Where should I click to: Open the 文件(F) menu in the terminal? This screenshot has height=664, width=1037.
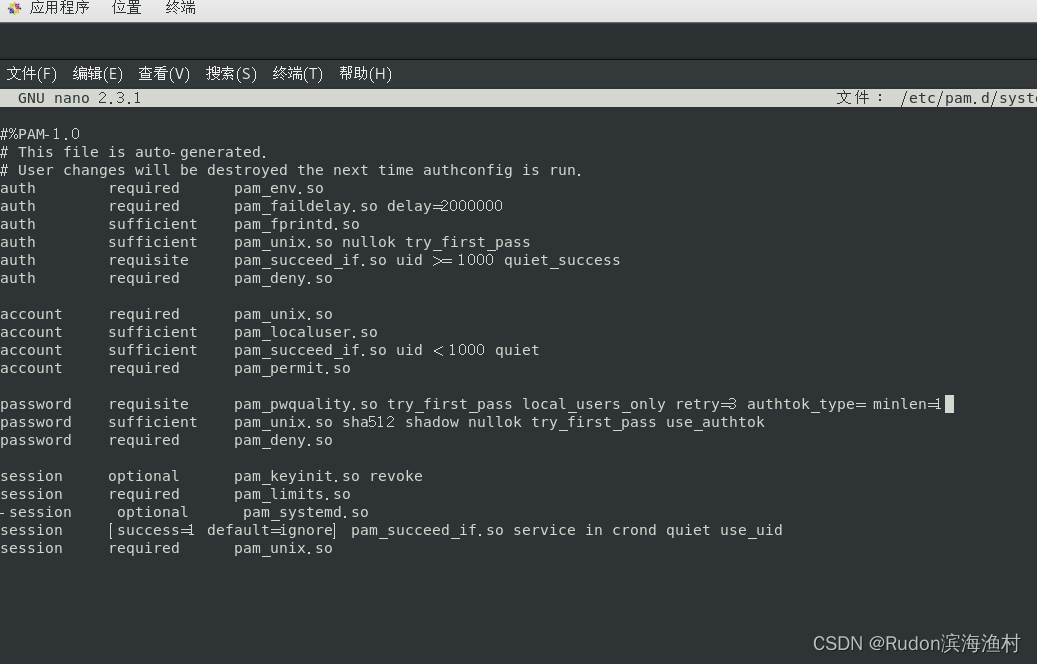(31, 73)
